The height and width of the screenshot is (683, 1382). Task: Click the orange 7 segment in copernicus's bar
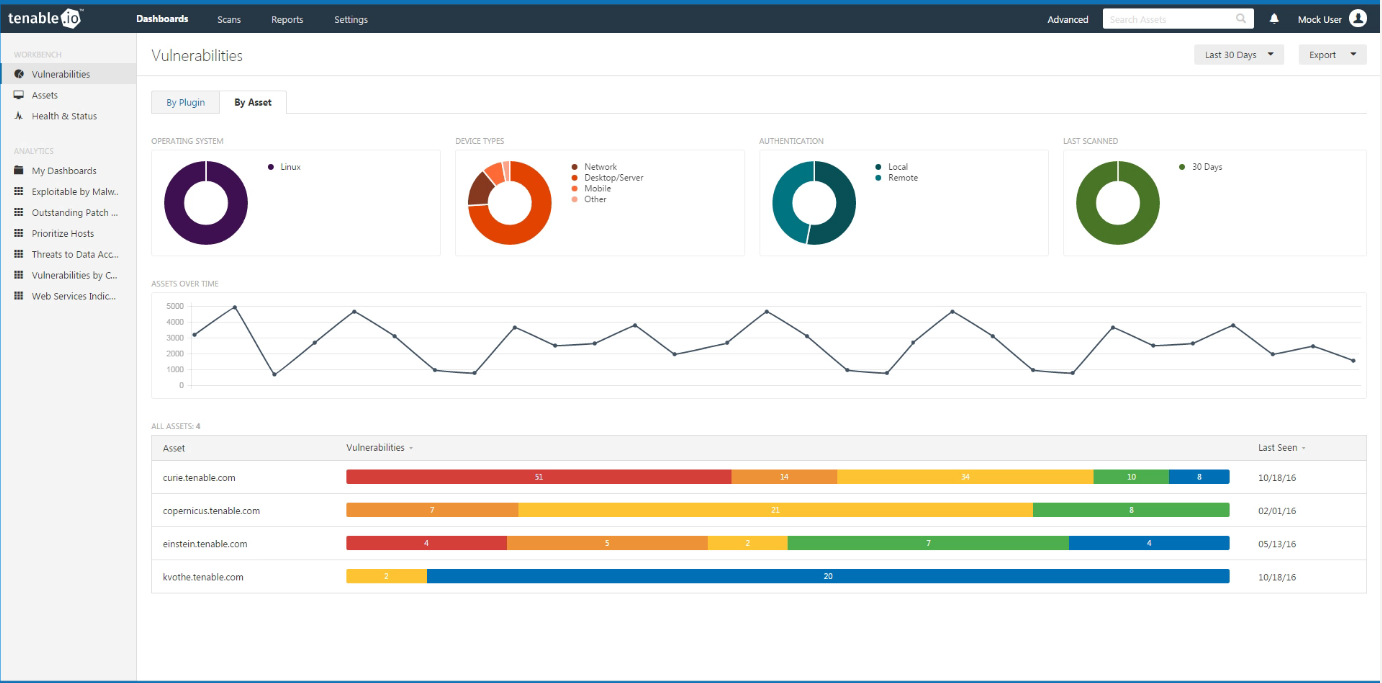(432, 510)
